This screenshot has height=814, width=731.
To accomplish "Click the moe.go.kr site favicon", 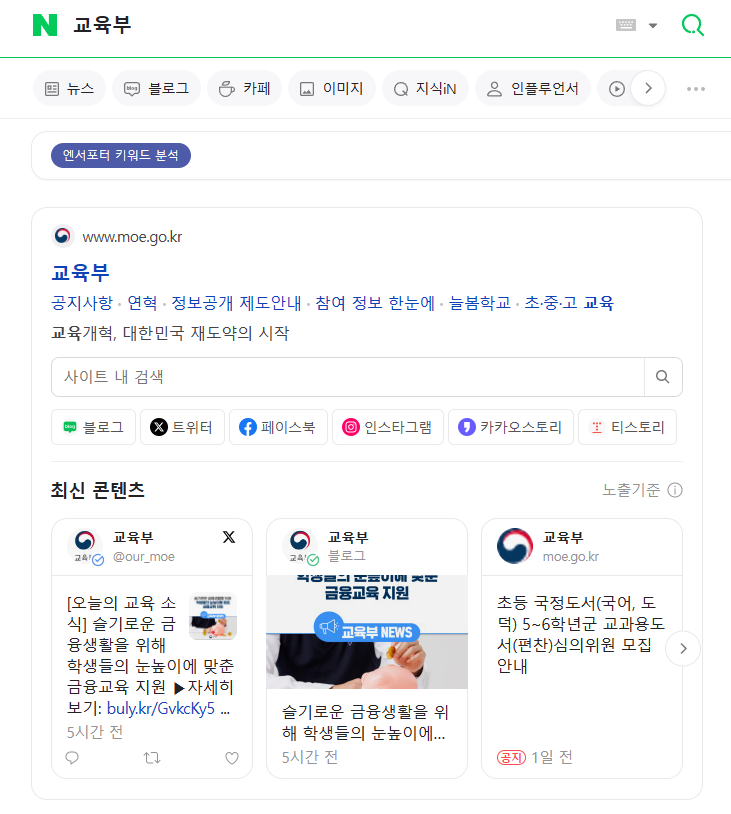I will (x=63, y=237).
